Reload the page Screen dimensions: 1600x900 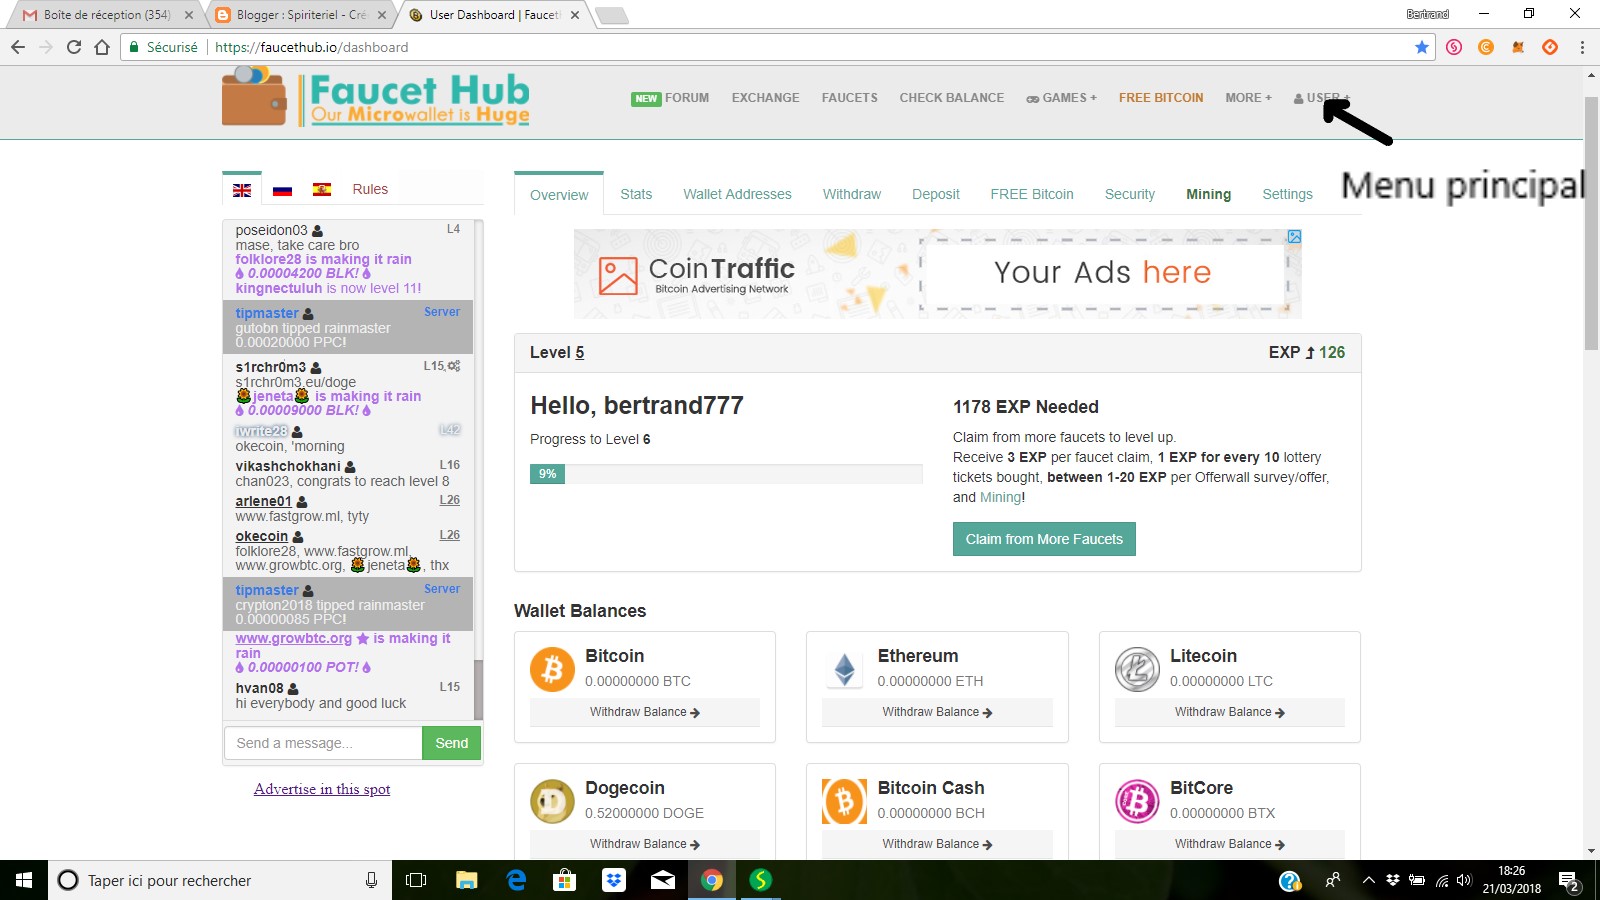click(74, 47)
